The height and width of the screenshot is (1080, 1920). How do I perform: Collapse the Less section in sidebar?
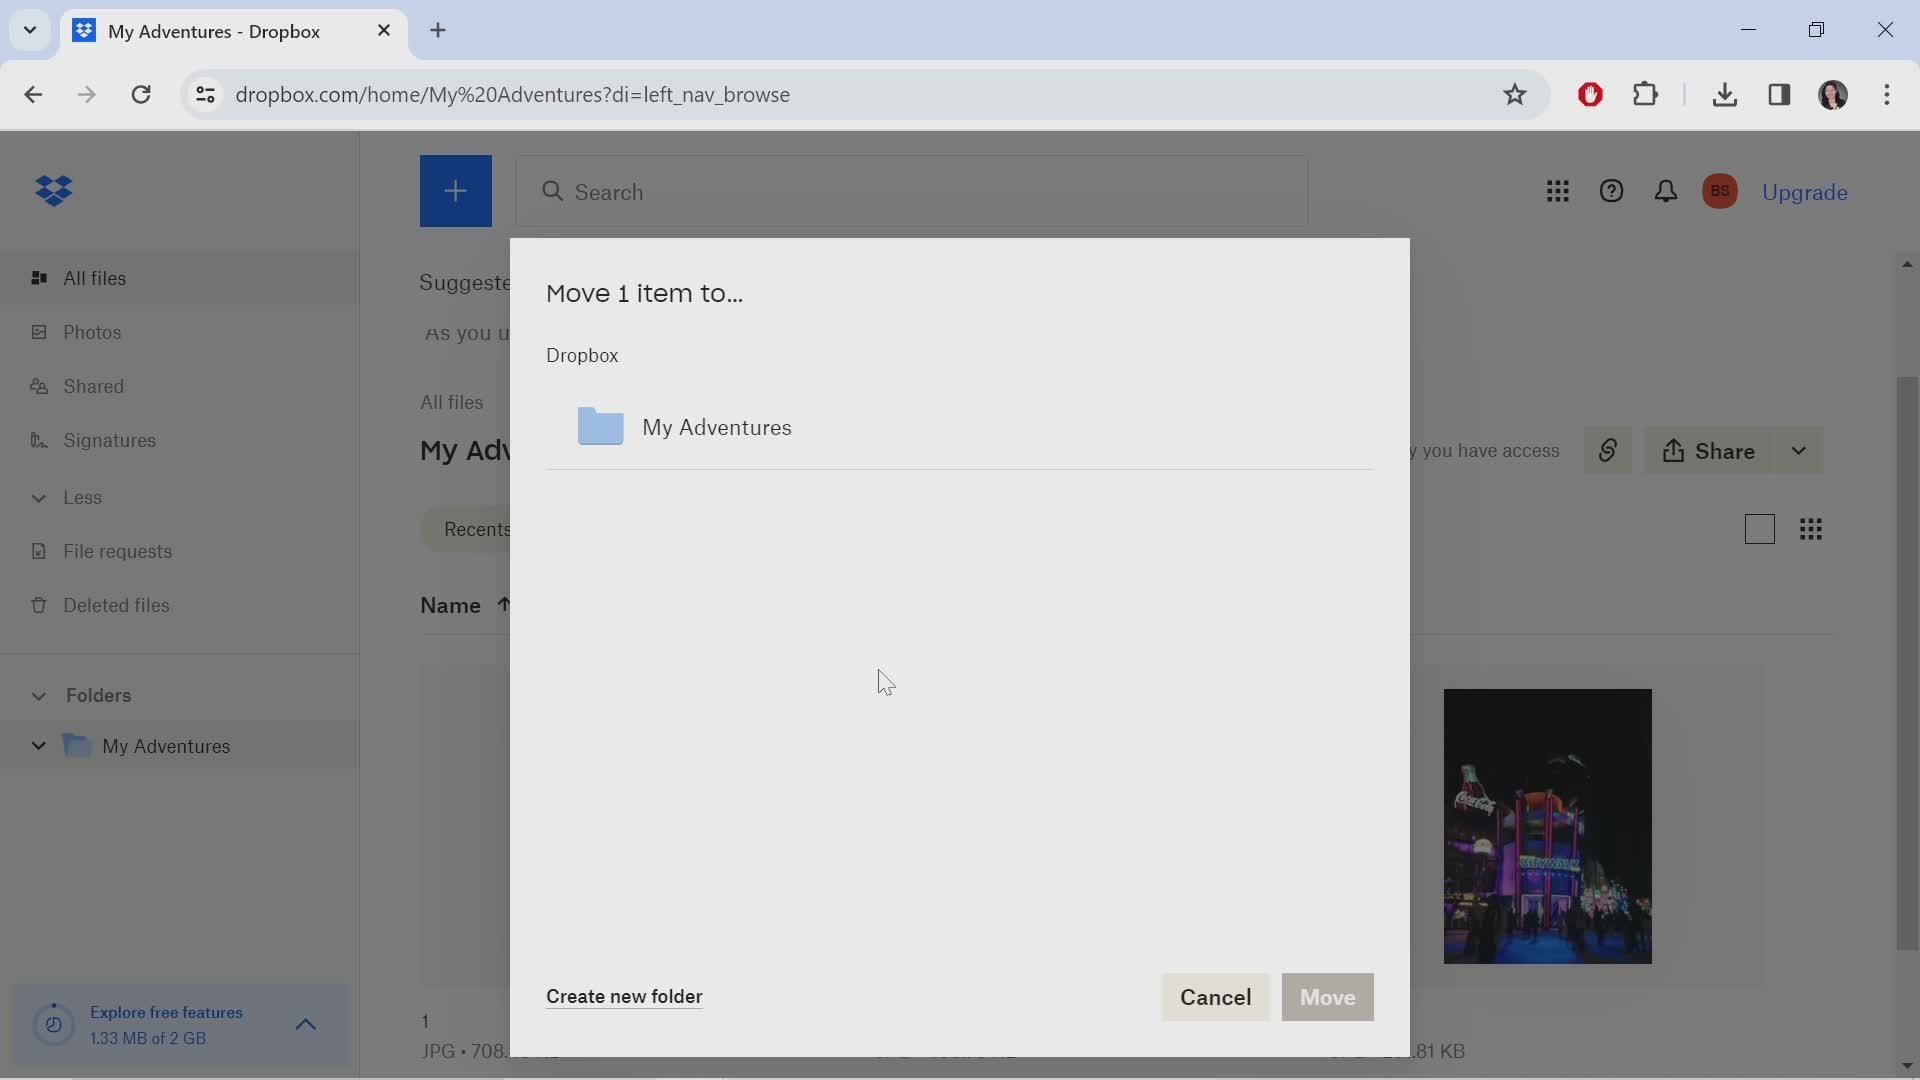[37, 498]
